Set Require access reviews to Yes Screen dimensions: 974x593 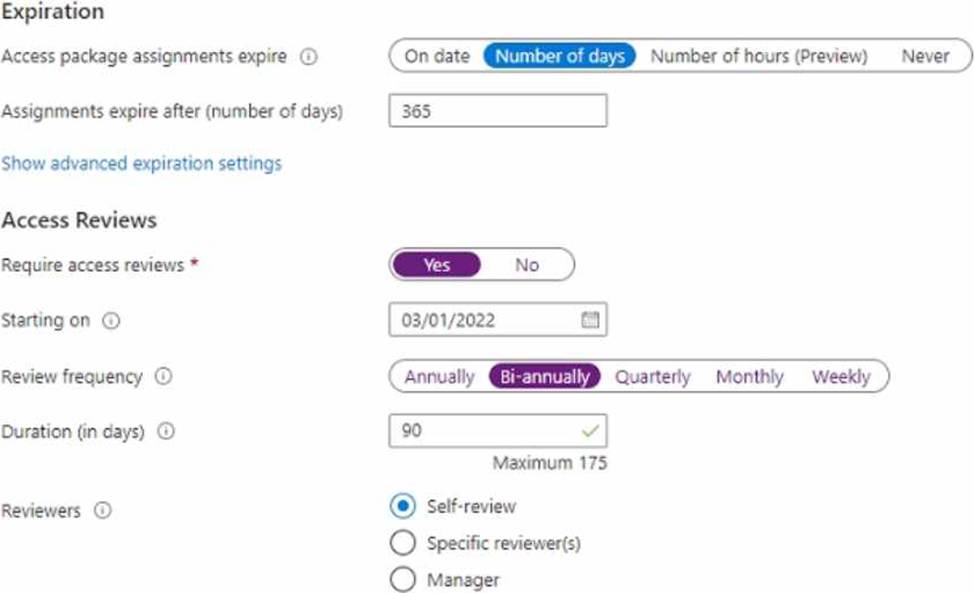[437, 265]
